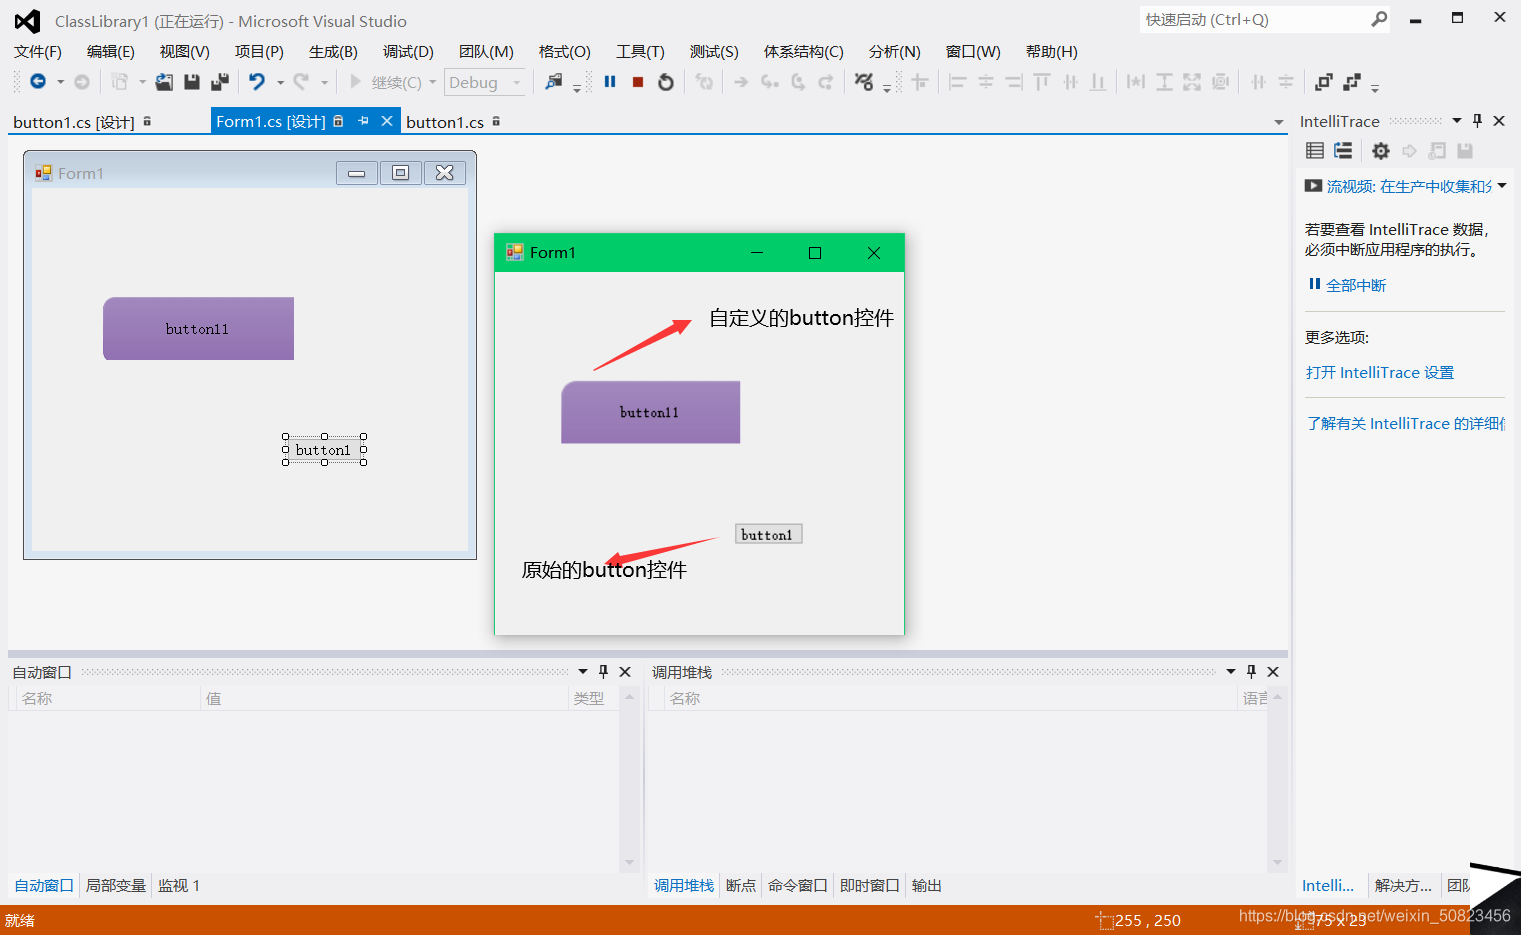
Task: Restart debugging with circular arrow icon
Action: (666, 82)
